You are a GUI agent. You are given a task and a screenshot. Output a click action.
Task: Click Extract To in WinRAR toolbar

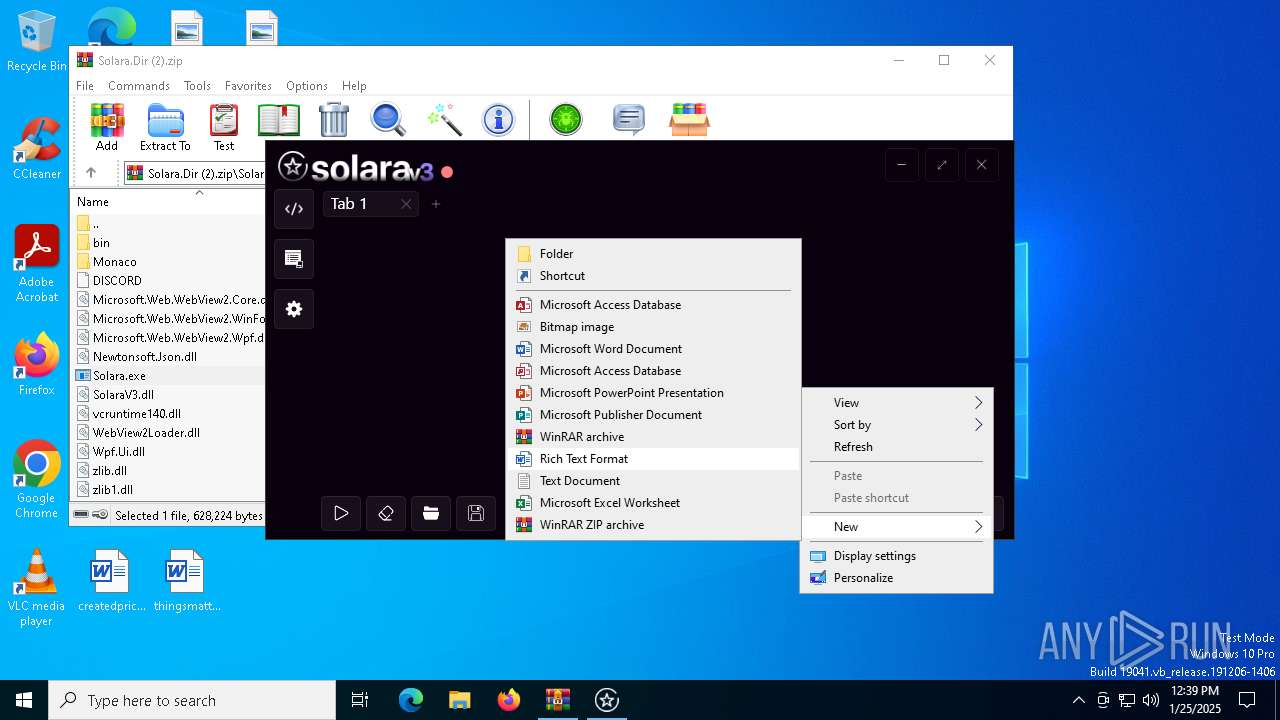(165, 127)
